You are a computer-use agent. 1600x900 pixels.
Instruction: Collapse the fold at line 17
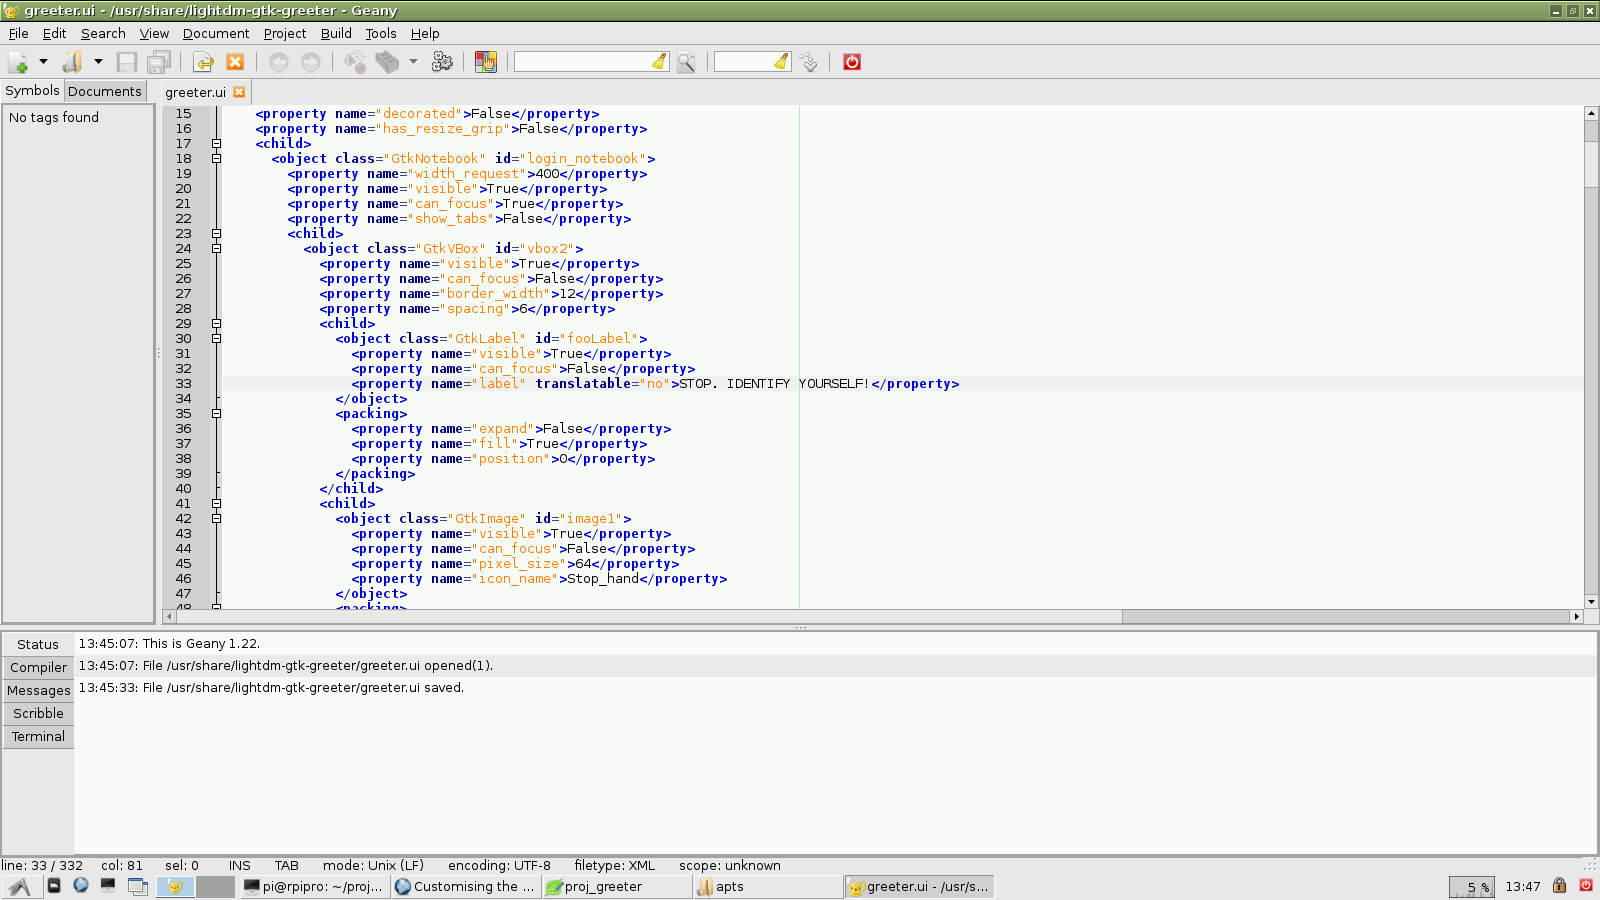pyautogui.click(x=216, y=144)
